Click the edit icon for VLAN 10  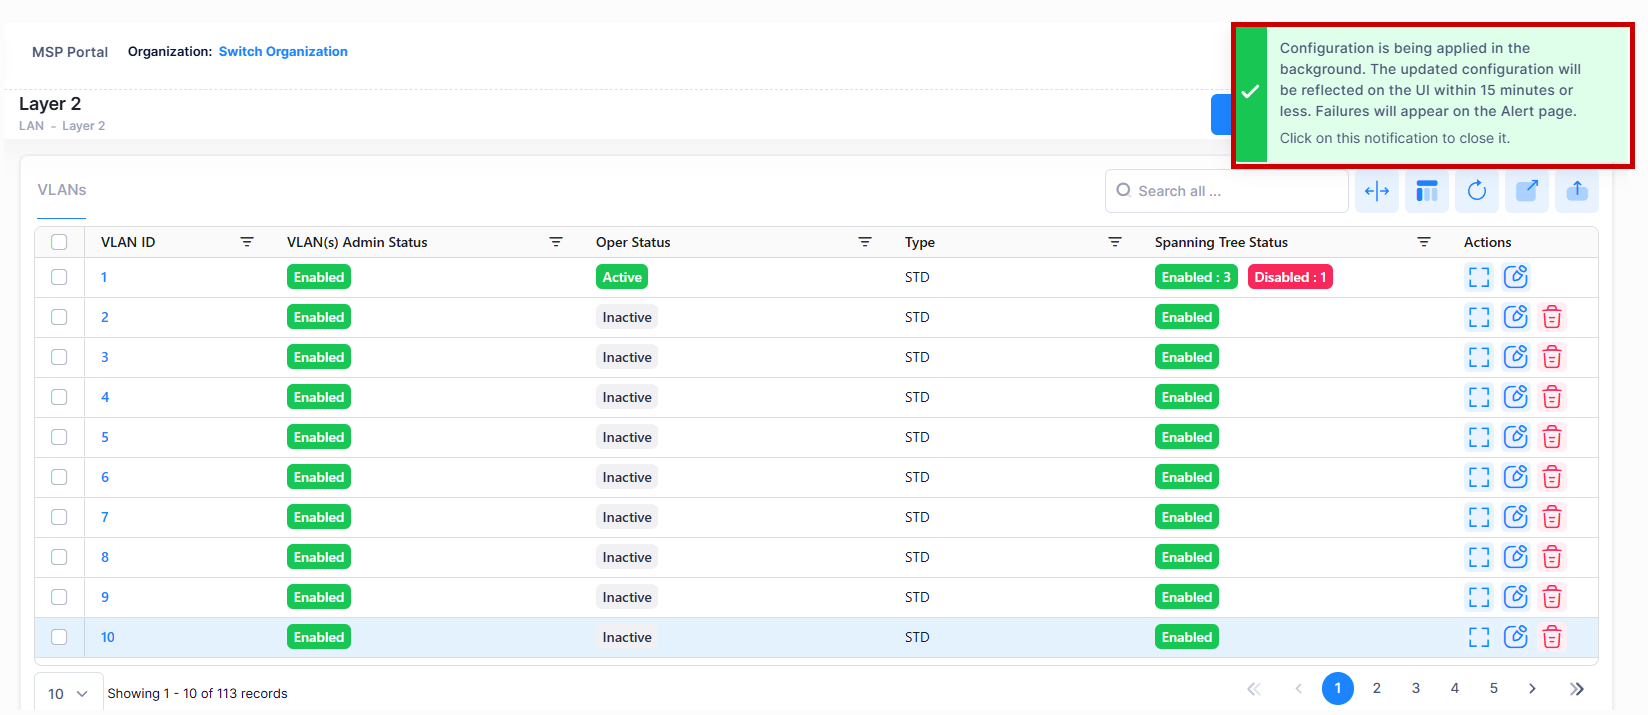tap(1516, 637)
